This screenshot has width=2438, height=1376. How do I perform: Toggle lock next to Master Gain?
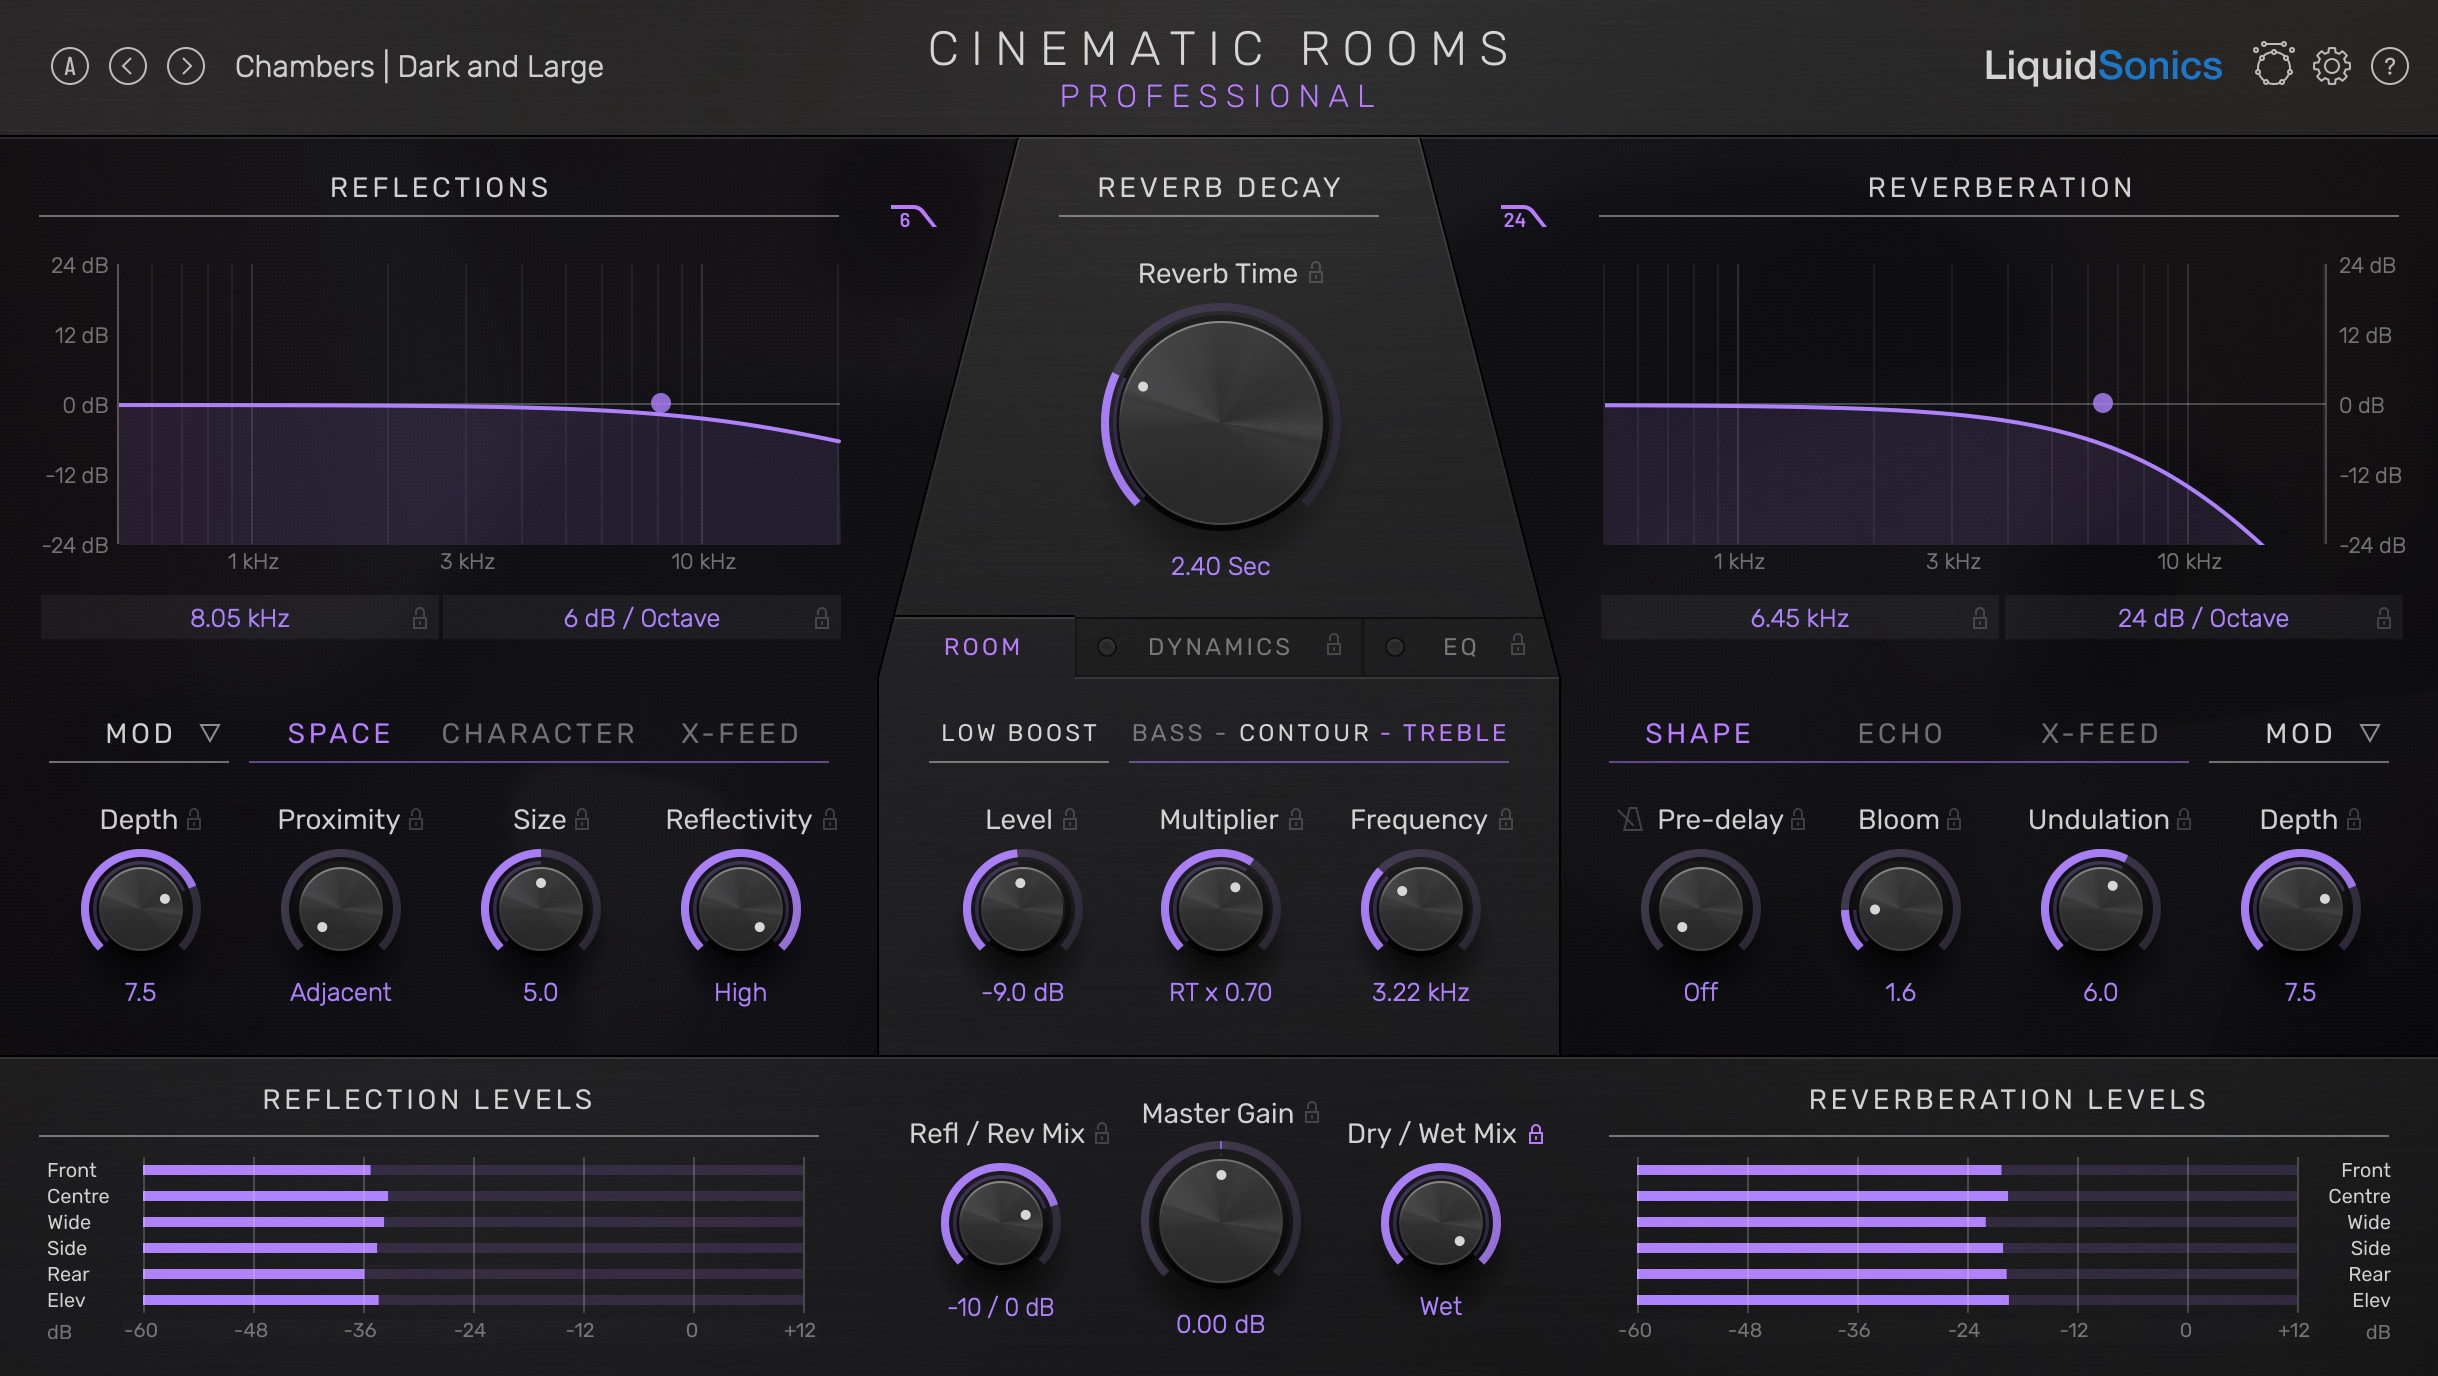tap(1312, 1112)
